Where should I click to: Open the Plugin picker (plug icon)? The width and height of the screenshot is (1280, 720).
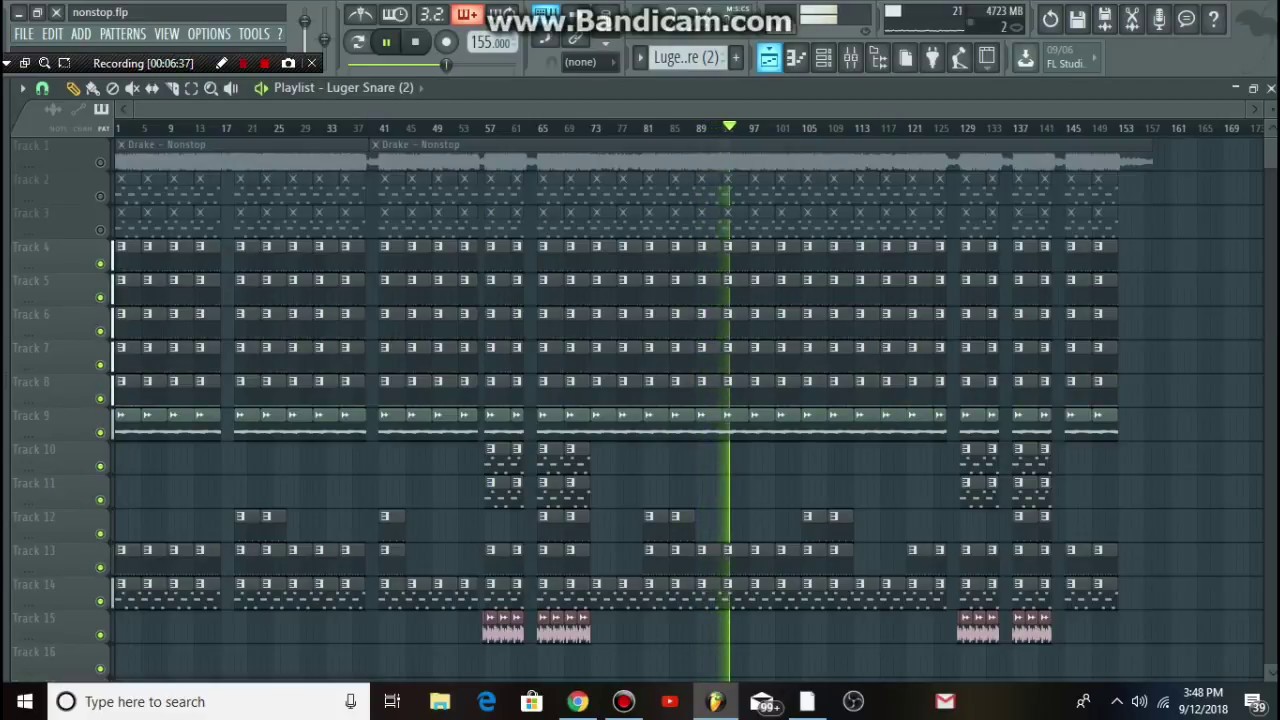(932, 58)
